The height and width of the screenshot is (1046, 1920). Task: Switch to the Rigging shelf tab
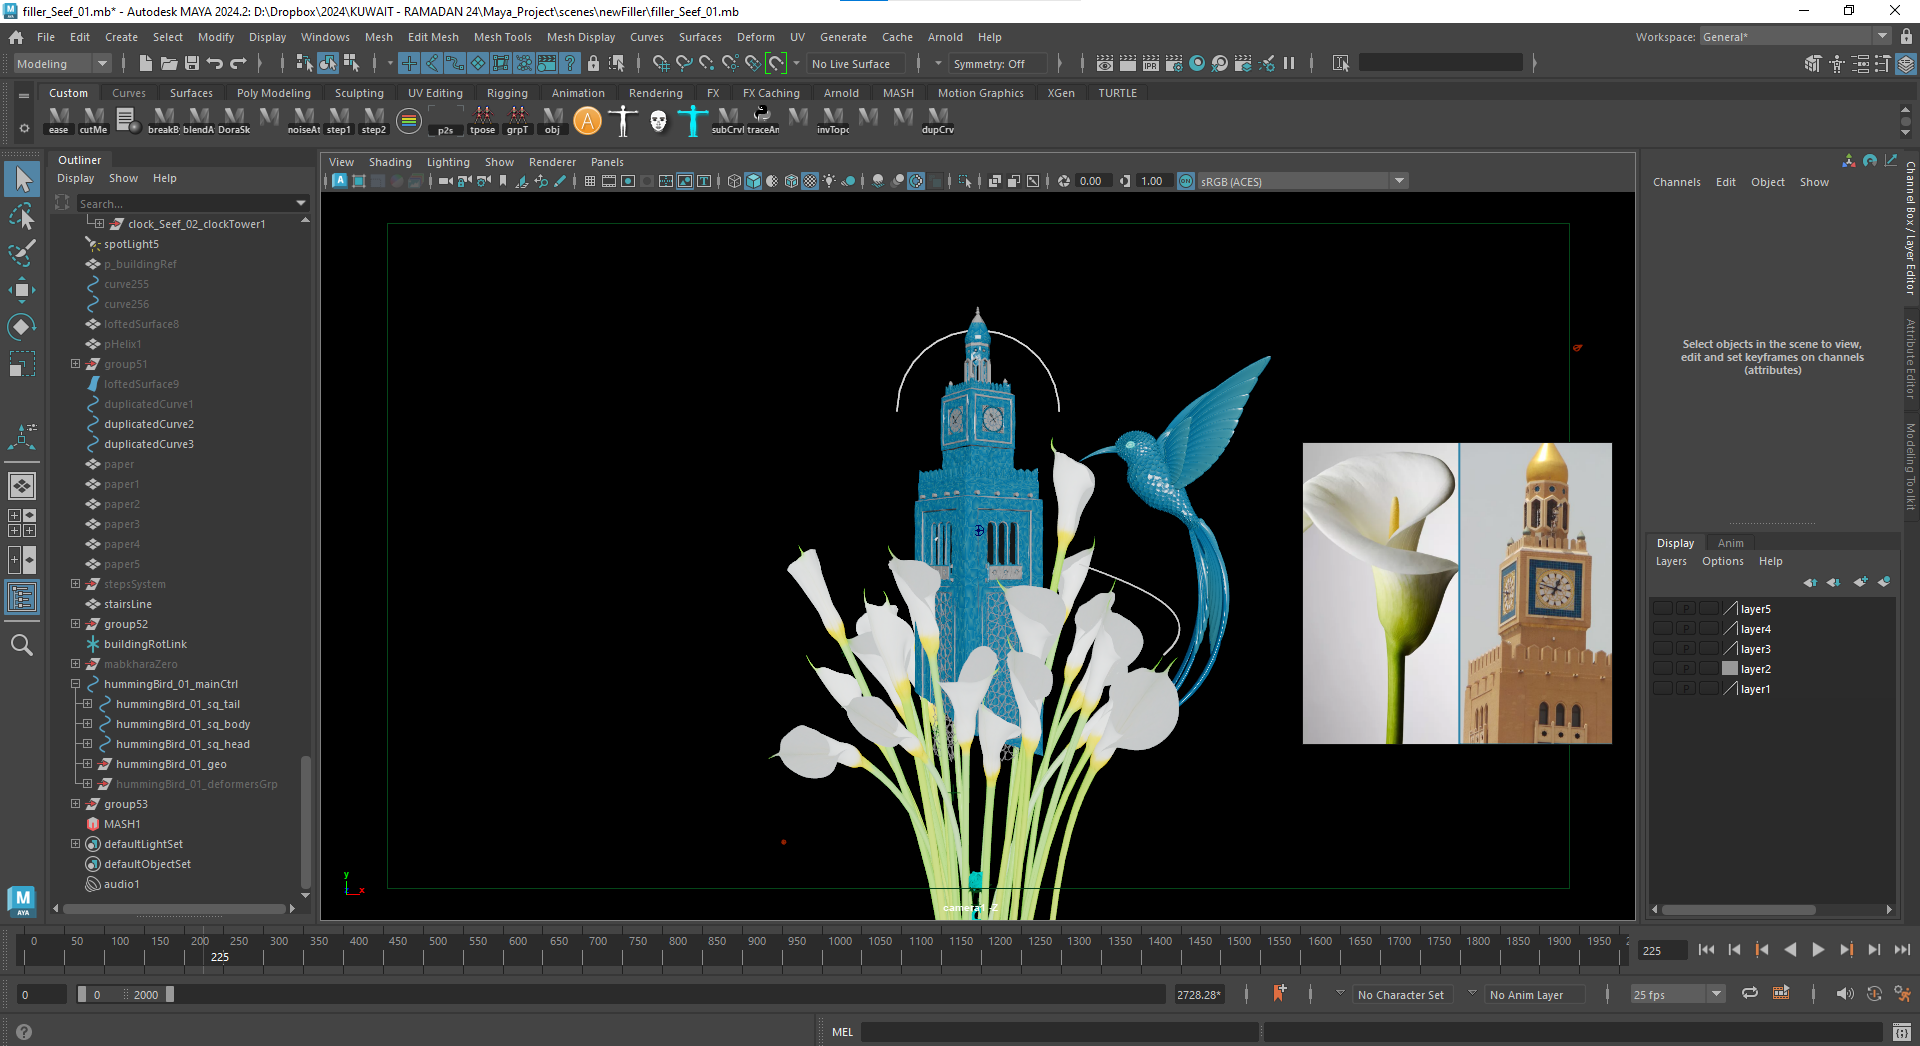tap(507, 93)
